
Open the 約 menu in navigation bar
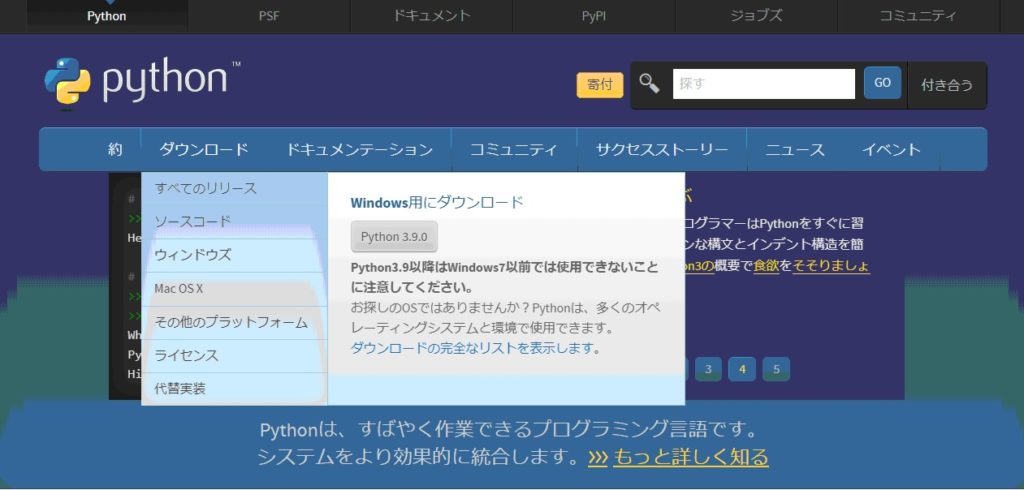[x=115, y=150]
